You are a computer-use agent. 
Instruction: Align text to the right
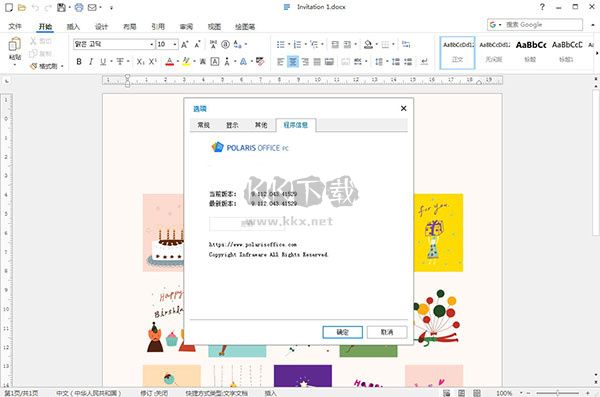(x=305, y=62)
